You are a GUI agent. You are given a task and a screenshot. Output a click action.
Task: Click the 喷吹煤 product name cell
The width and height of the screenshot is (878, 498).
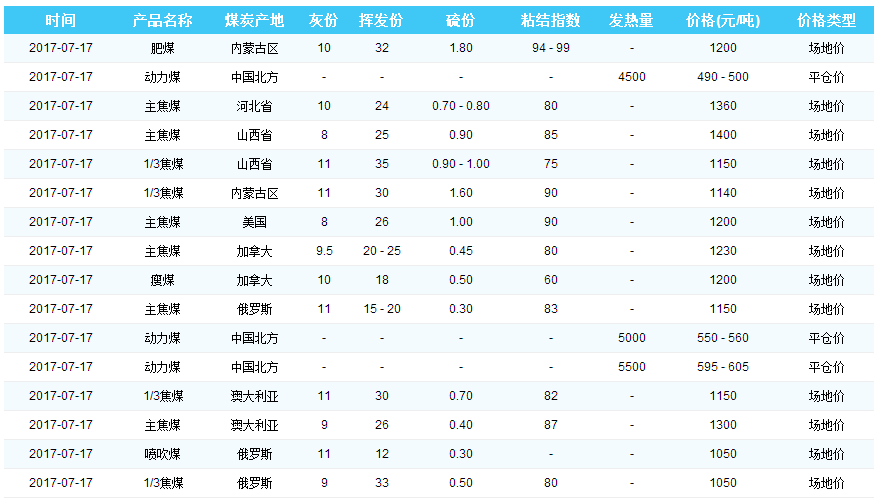162,454
